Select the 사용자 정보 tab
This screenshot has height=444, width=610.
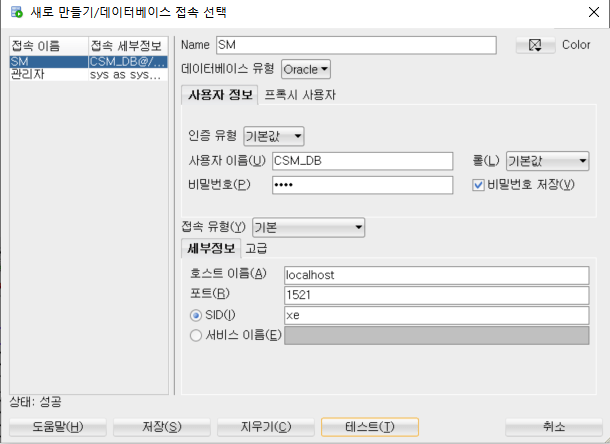[x=220, y=95]
